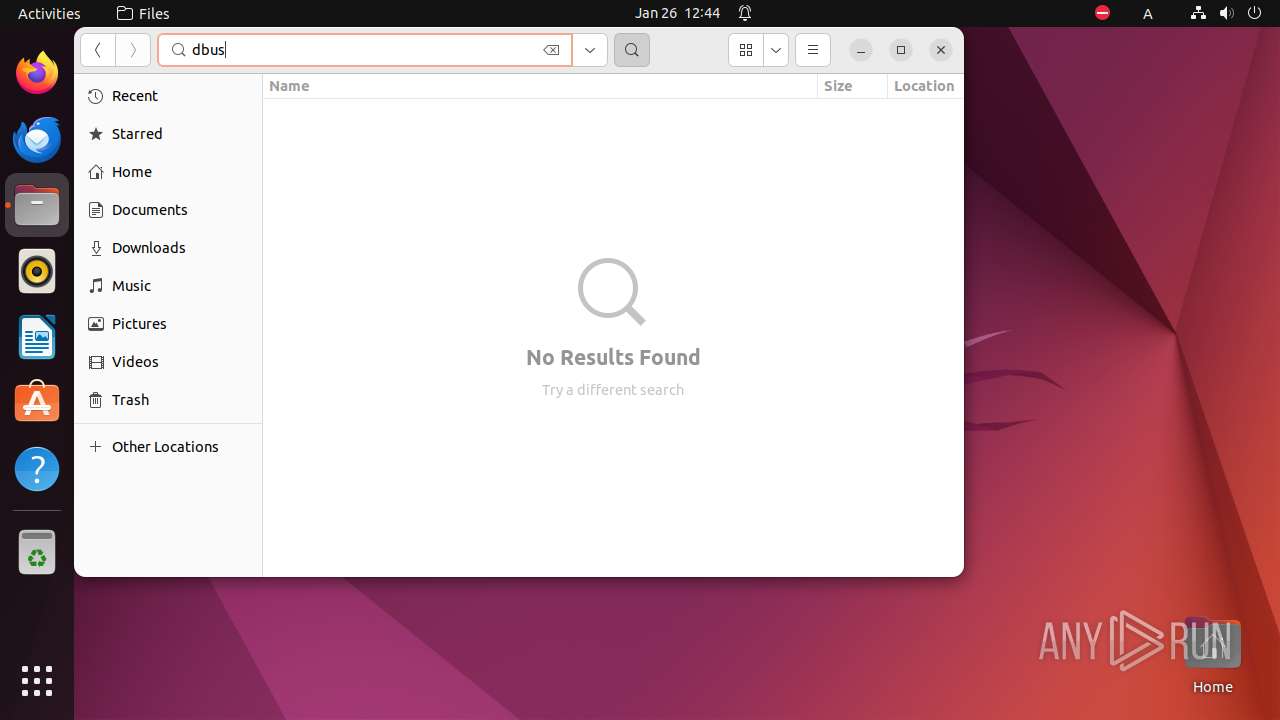Launch LibreOffice Writer from the dock
Viewport: 1280px width, 720px height.
coord(37,337)
